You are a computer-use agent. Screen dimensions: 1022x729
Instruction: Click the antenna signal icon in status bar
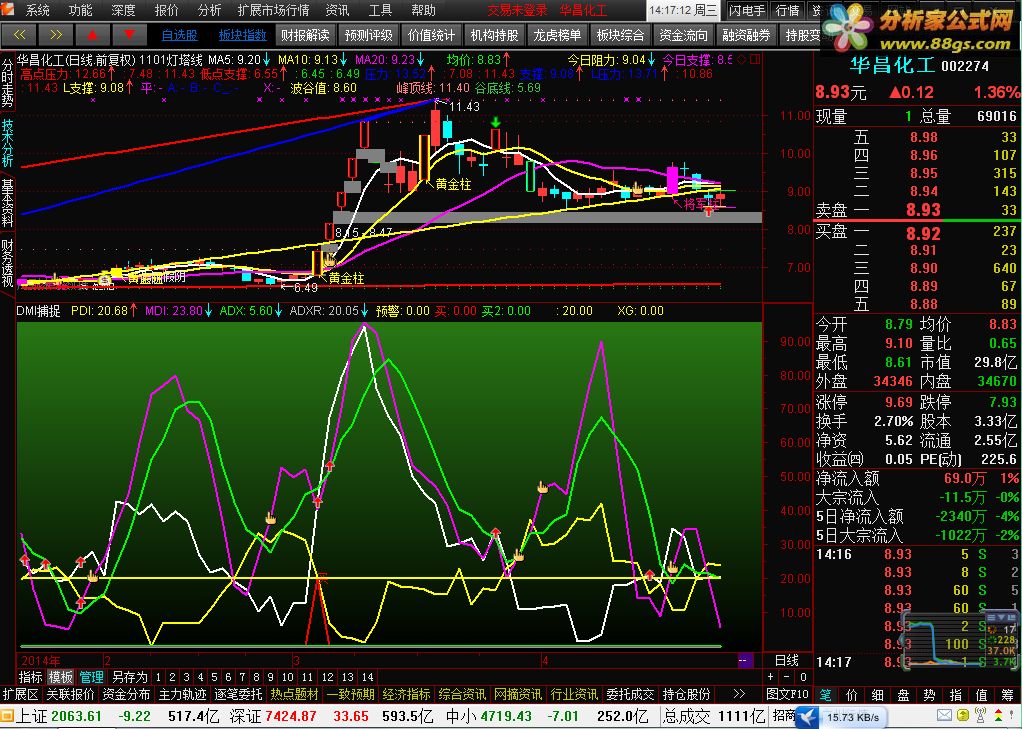coord(979,716)
